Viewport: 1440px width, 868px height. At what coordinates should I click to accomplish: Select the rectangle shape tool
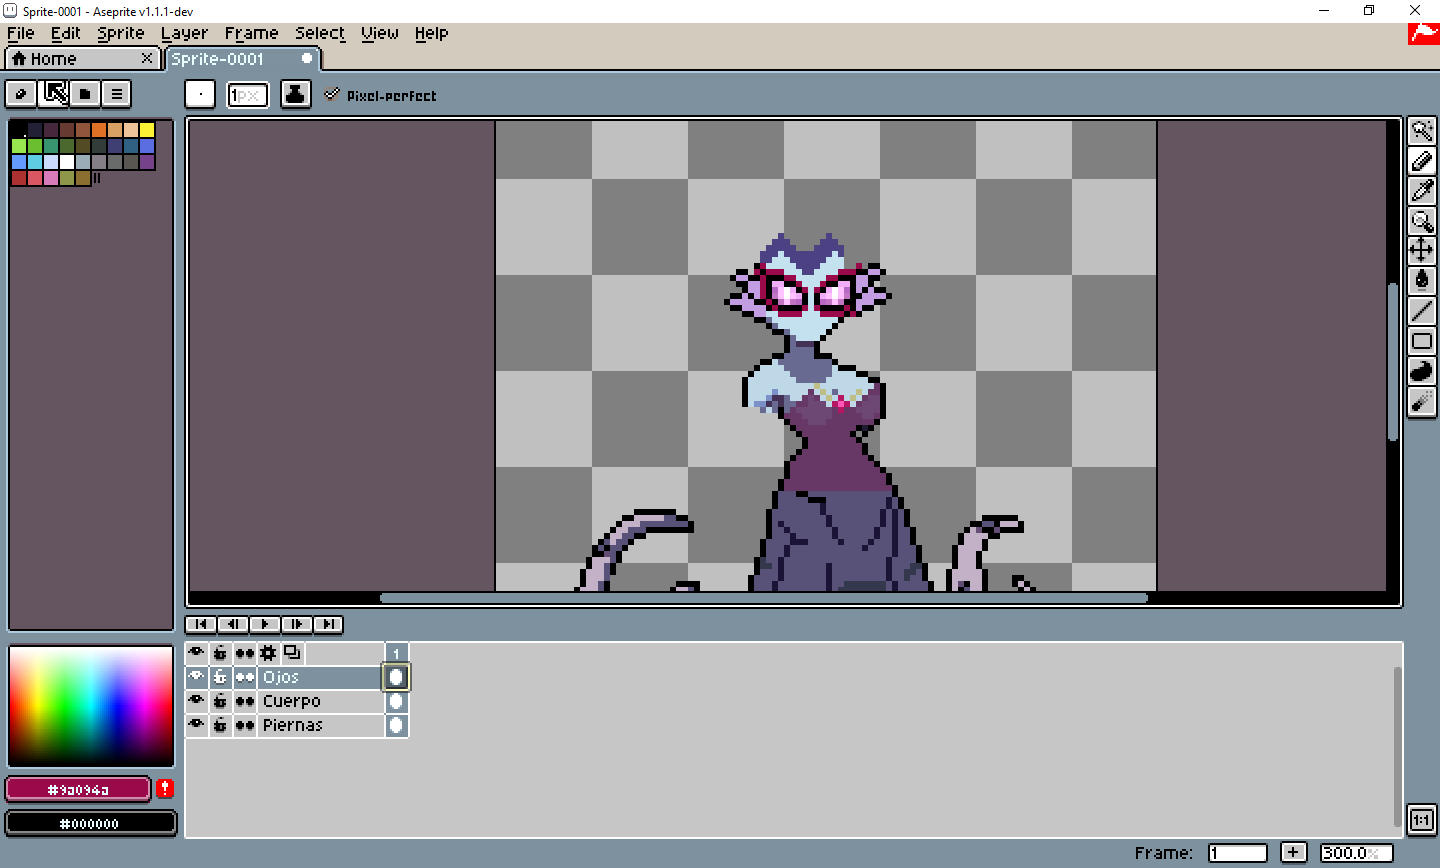coord(1421,341)
